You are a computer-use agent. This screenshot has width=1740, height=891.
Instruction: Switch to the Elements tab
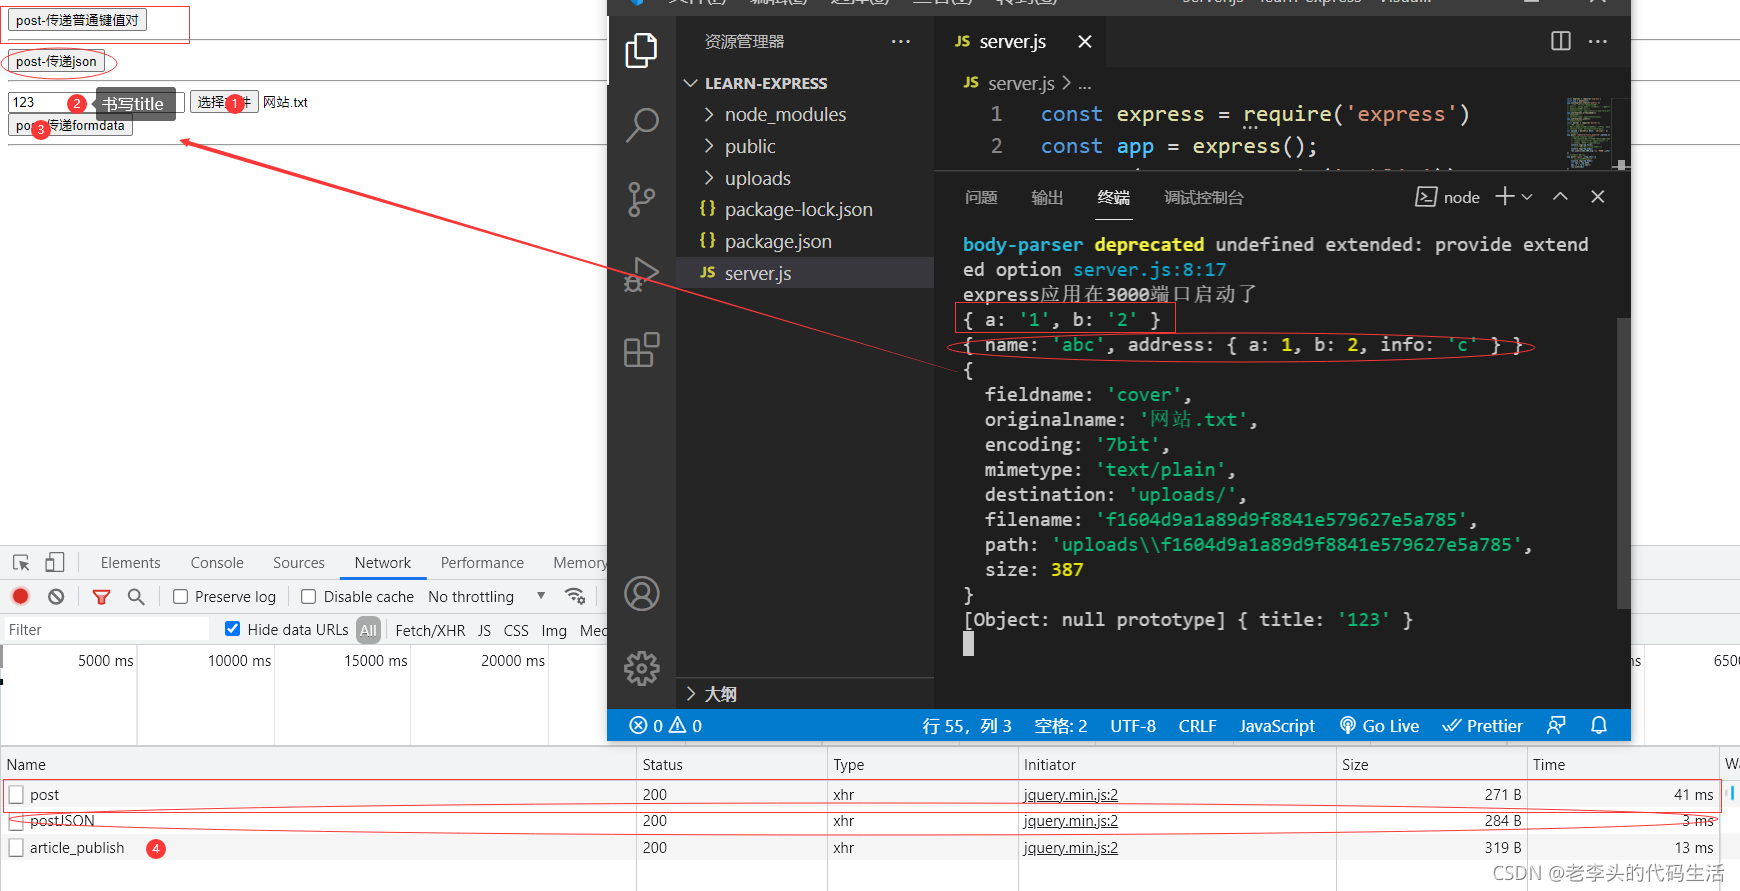tap(130, 563)
